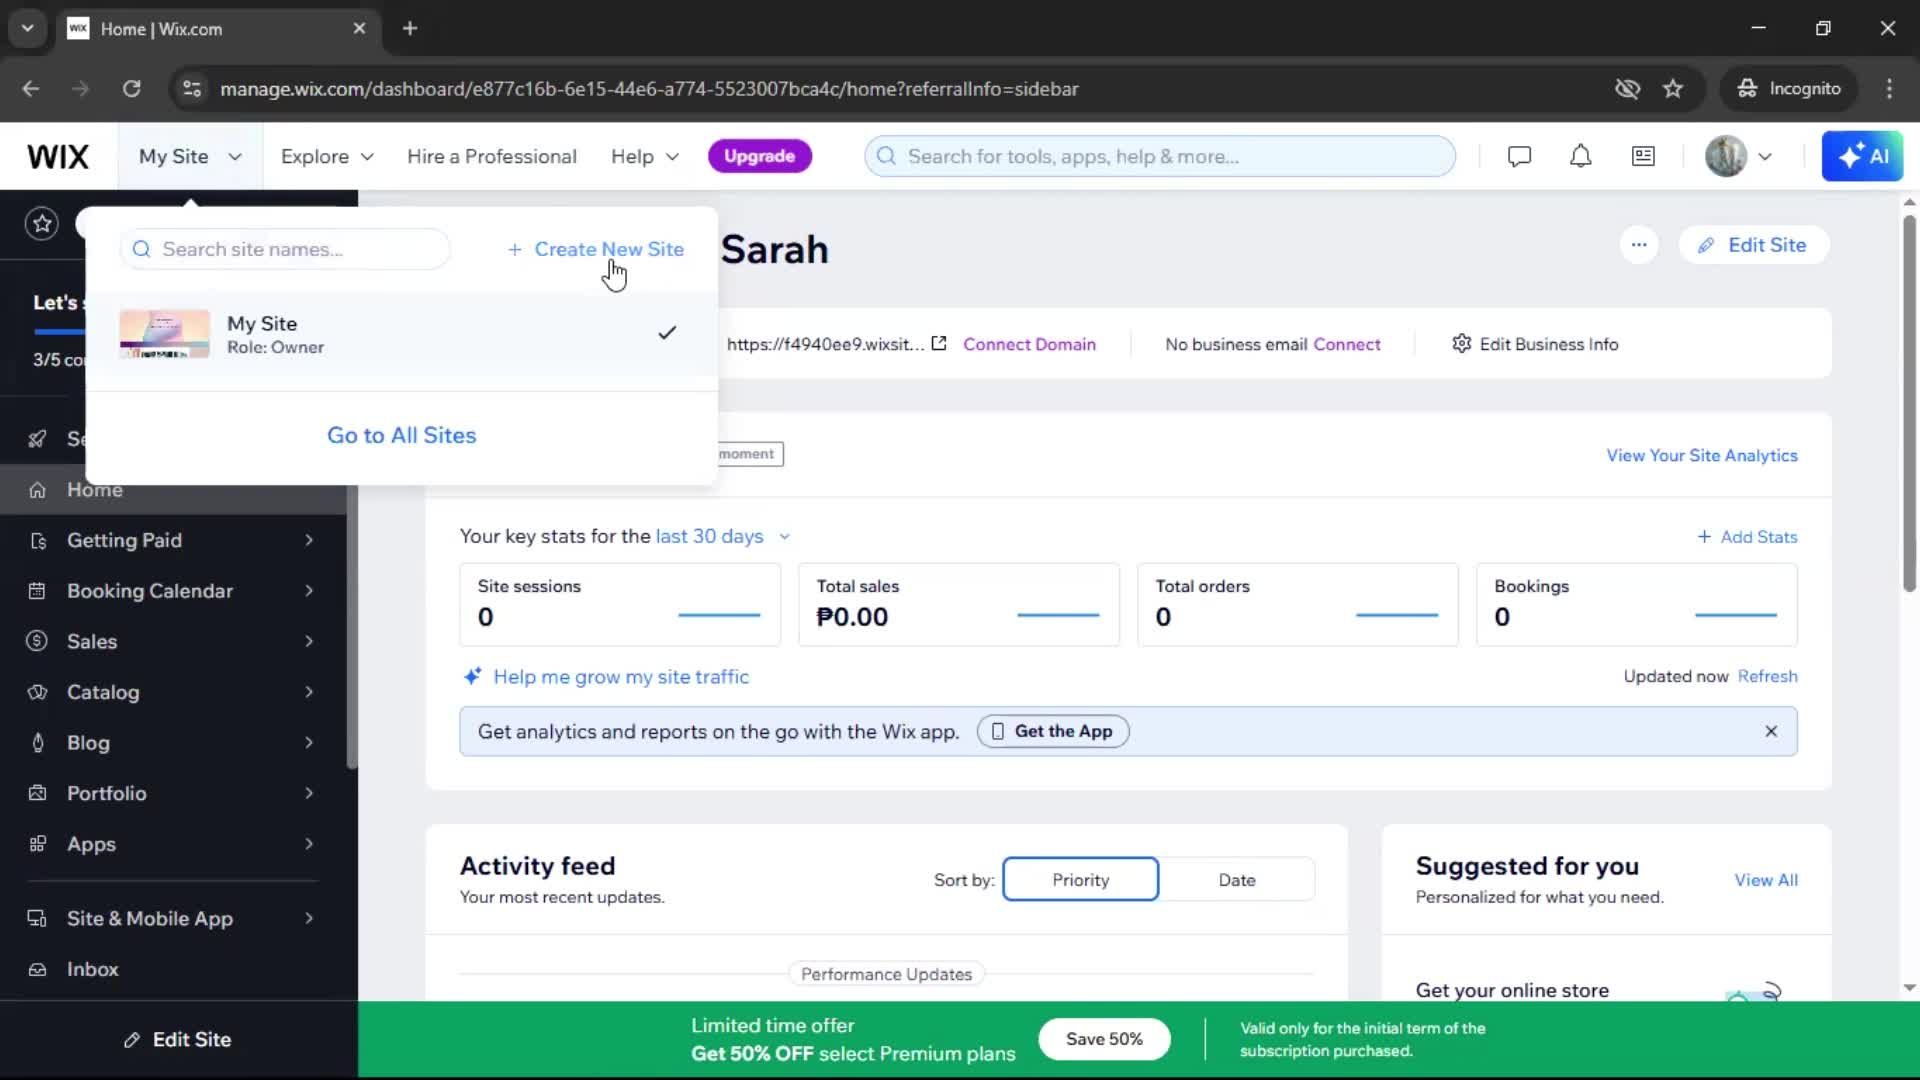Click Get the App button
Image resolution: width=1920 pixels, height=1080 pixels.
coord(1052,731)
